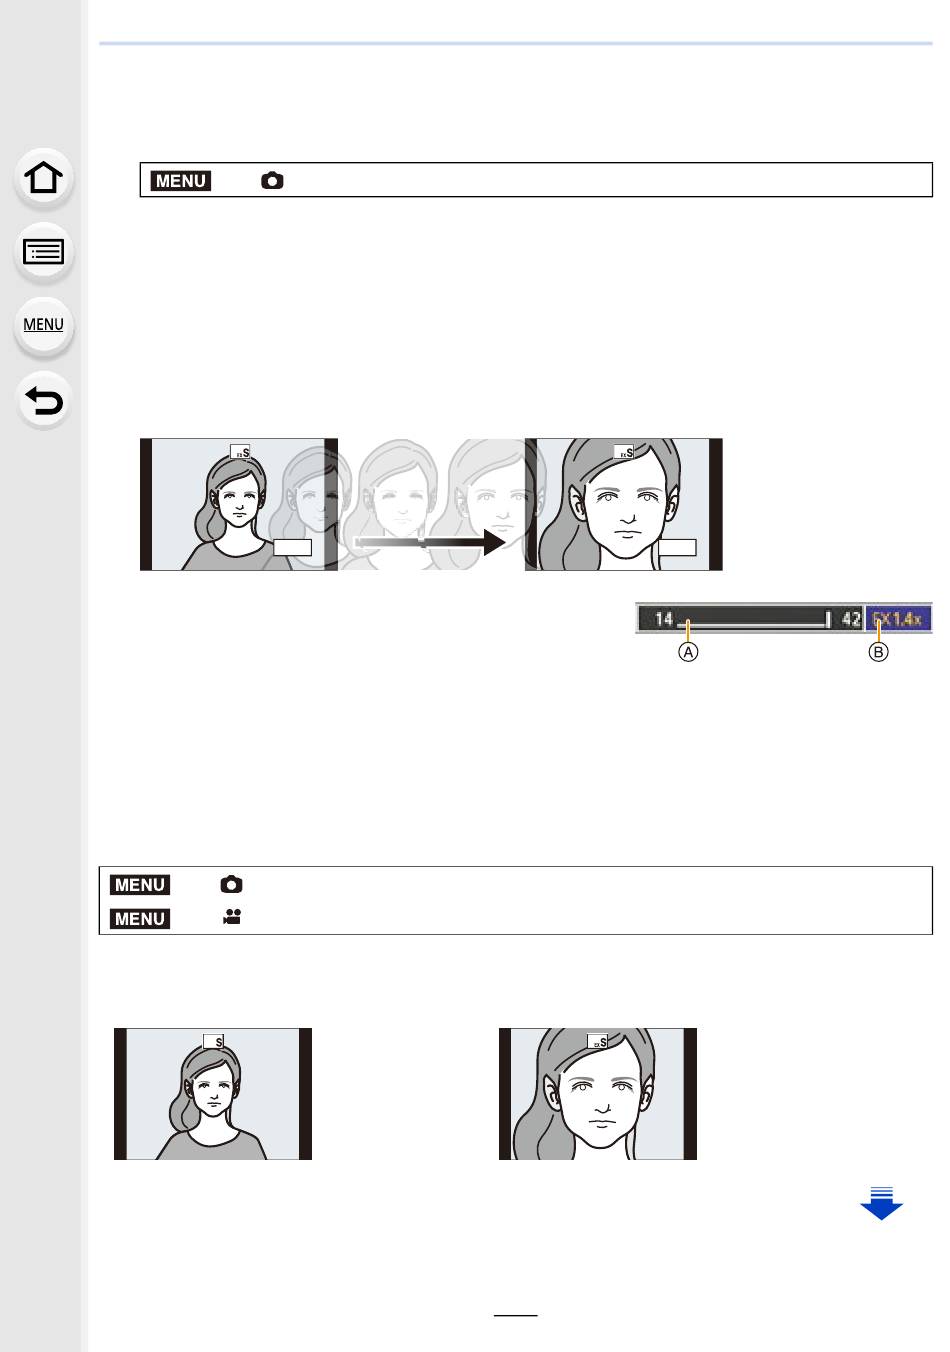This screenshot has width=950, height=1352.
Task: Click the bottom-left normal view portrait image
Action: click(x=213, y=1094)
